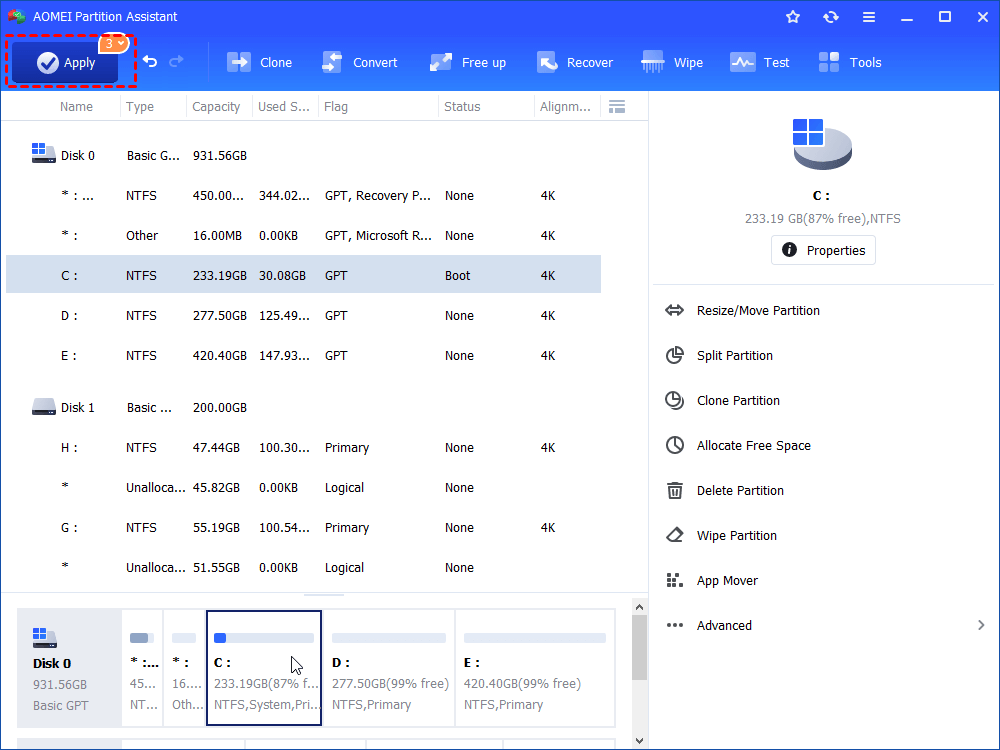Click the Delete Partition trash icon
This screenshot has width=1000, height=750.
point(675,490)
